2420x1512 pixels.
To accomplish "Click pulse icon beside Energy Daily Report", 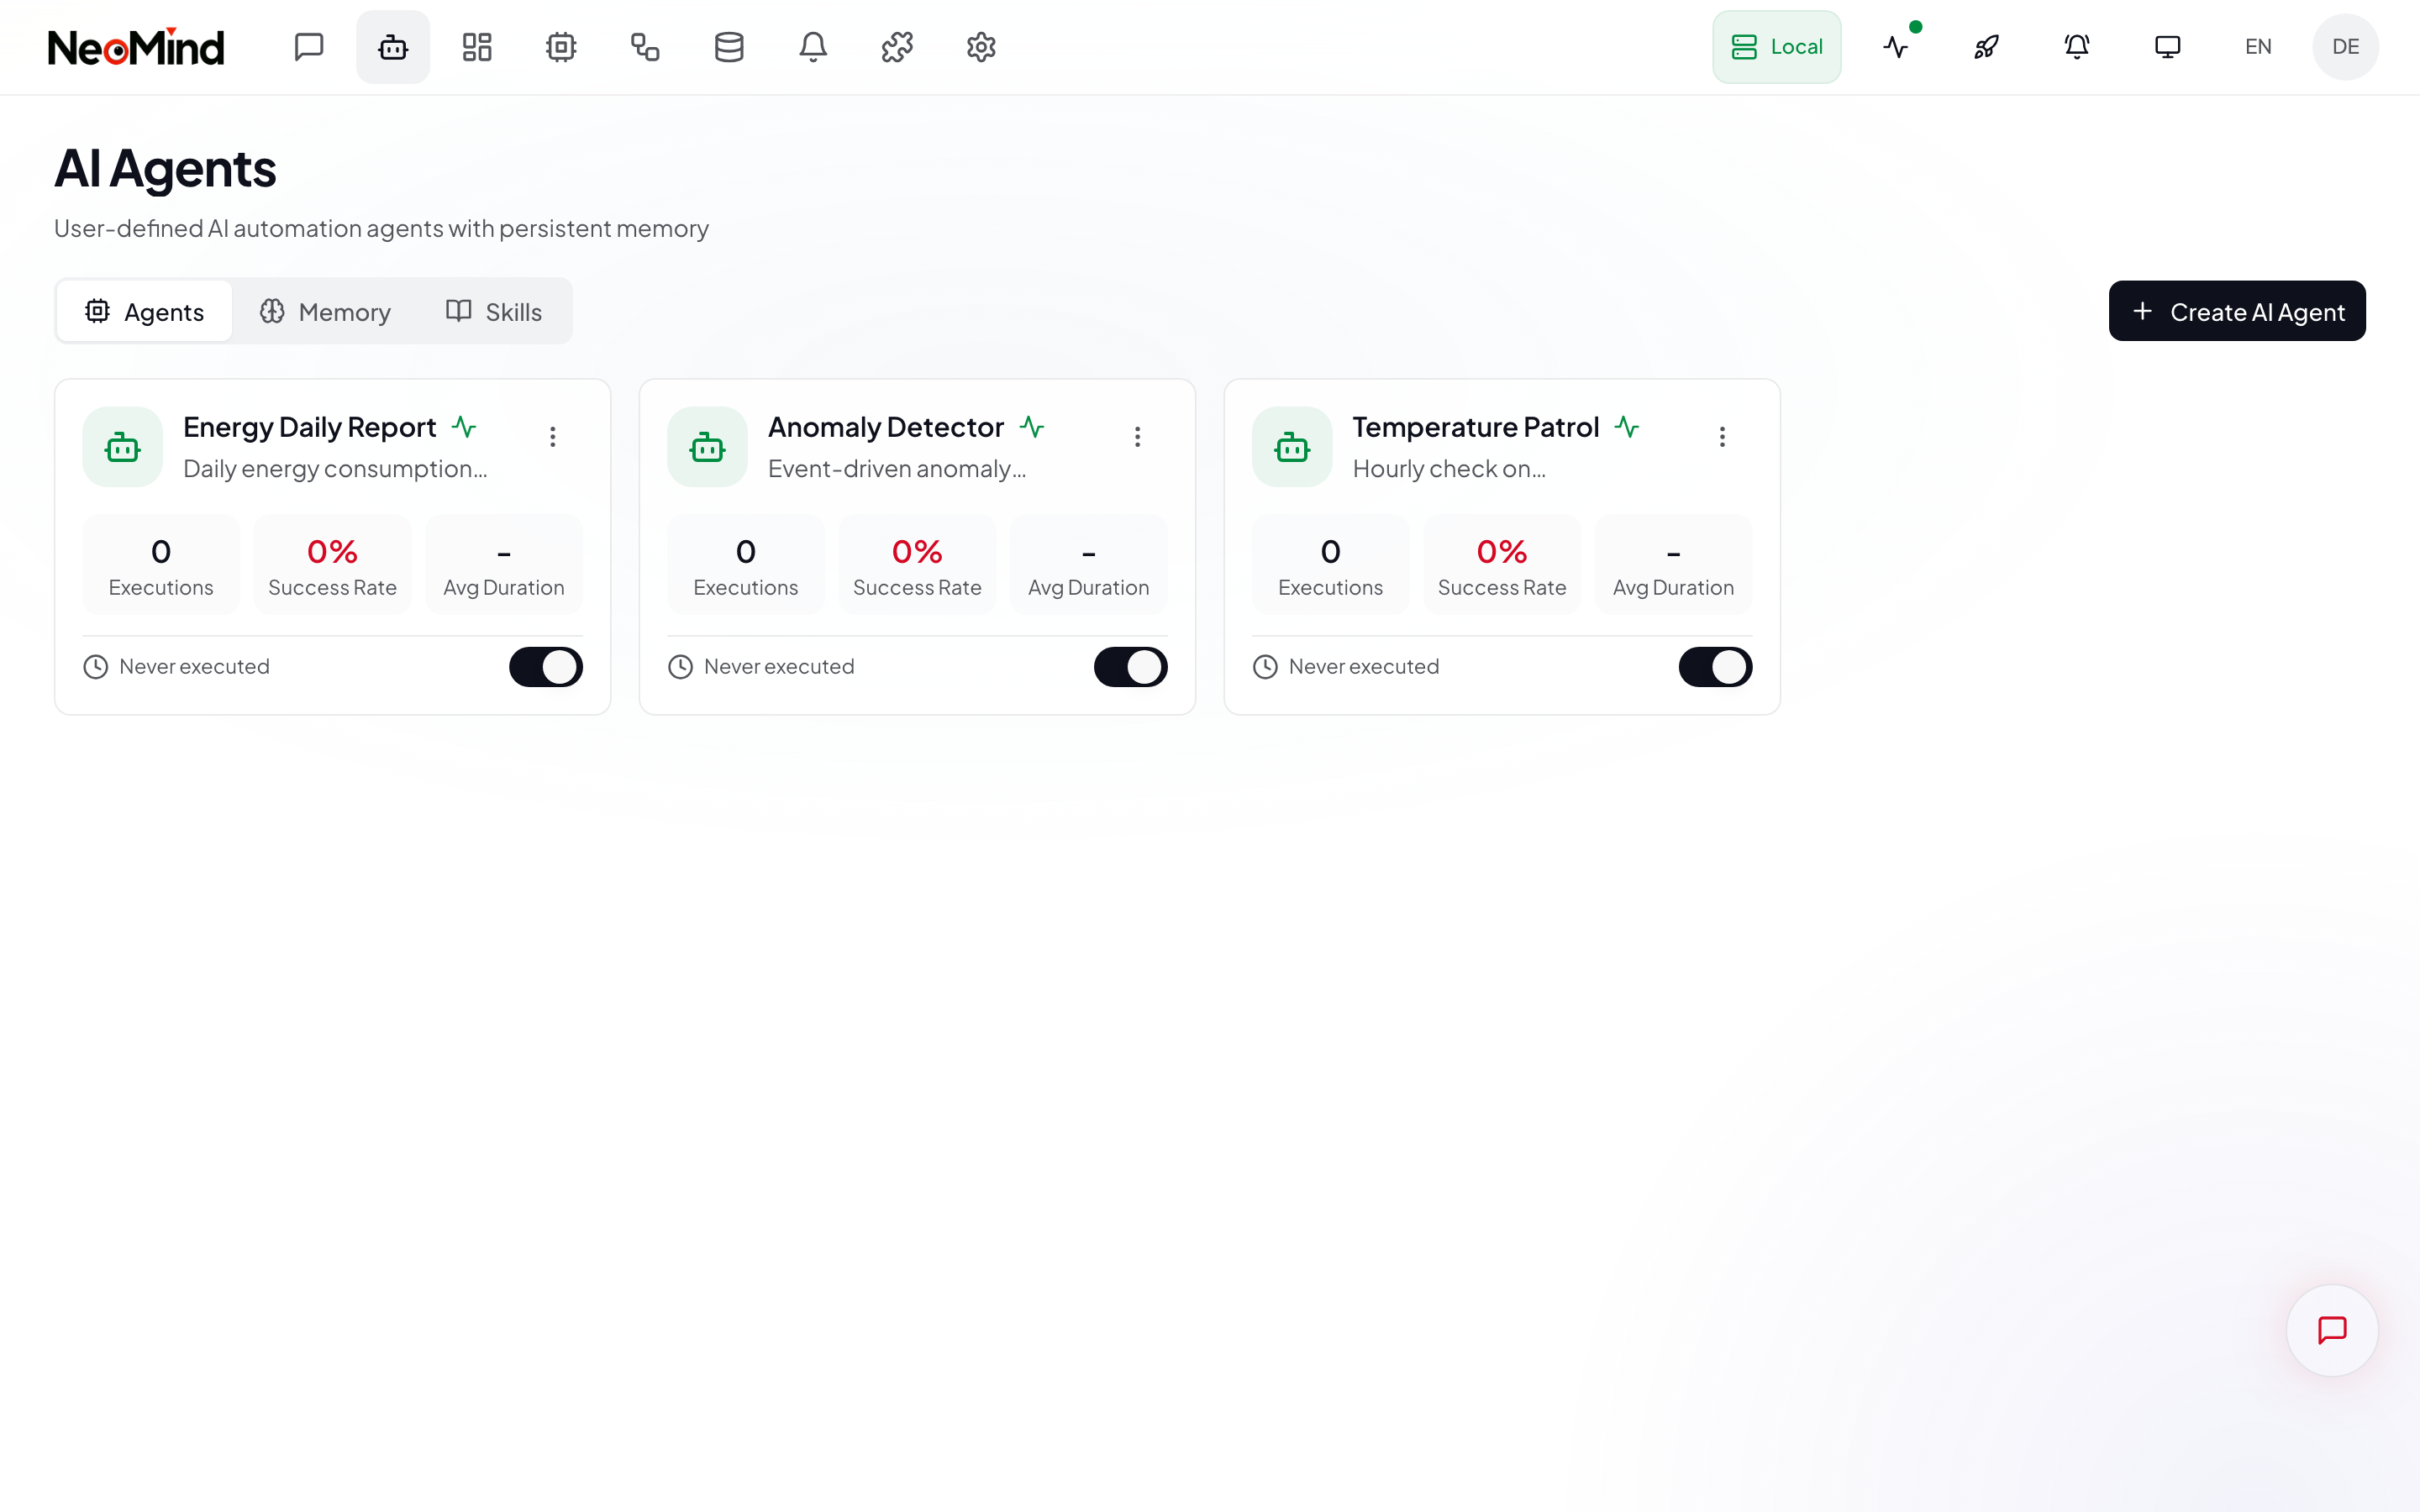I will point(463,427).
